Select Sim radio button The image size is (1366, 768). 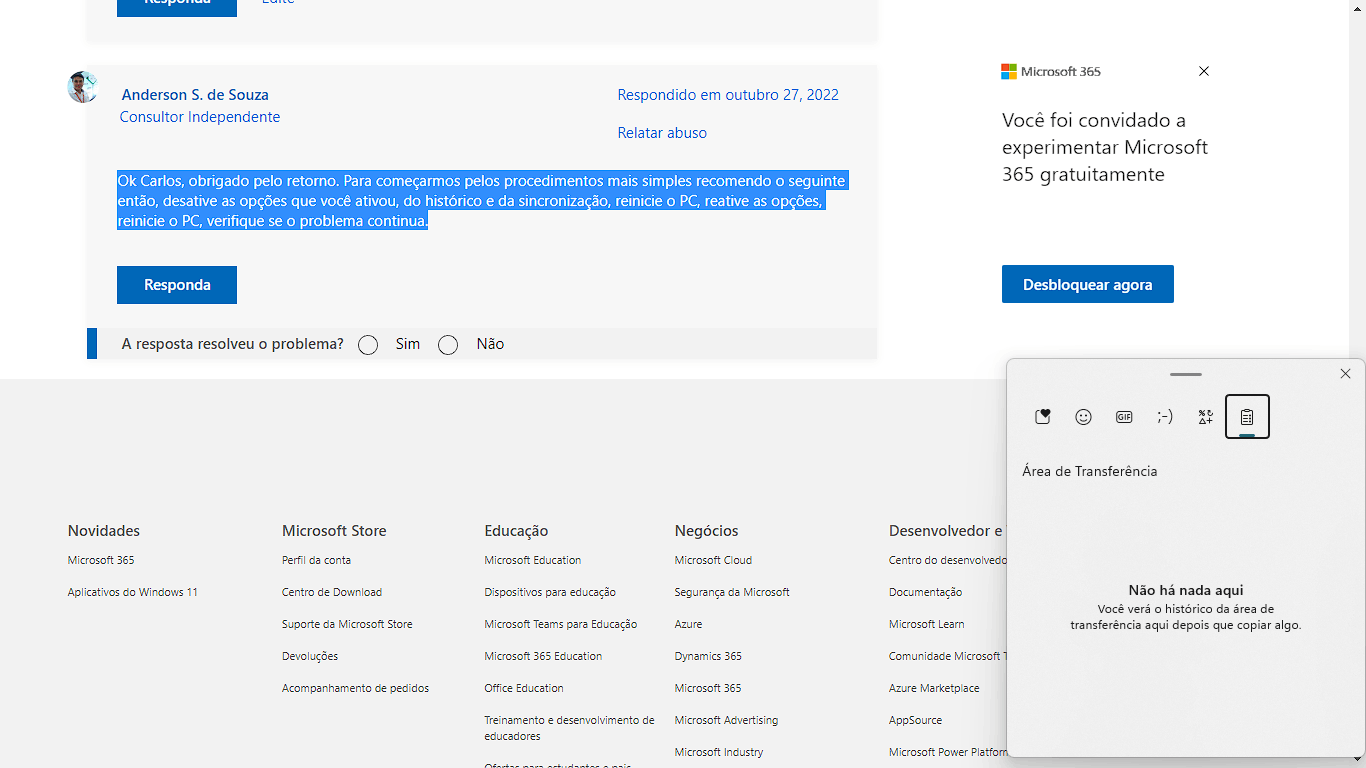tap(368, 345)
